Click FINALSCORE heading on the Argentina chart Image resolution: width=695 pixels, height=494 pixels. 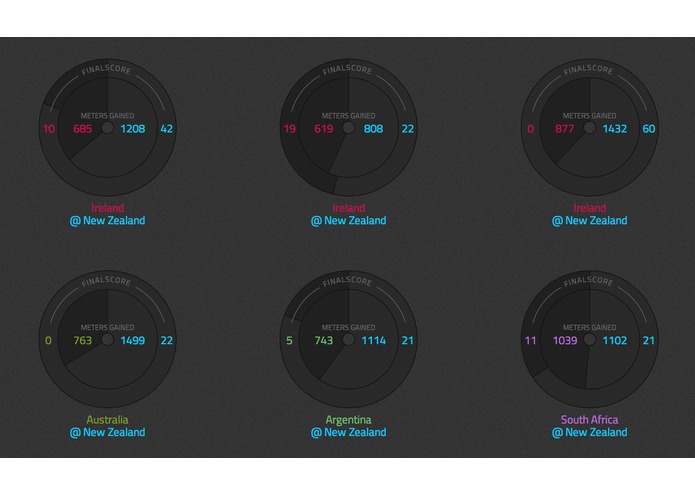pos(348,281)
